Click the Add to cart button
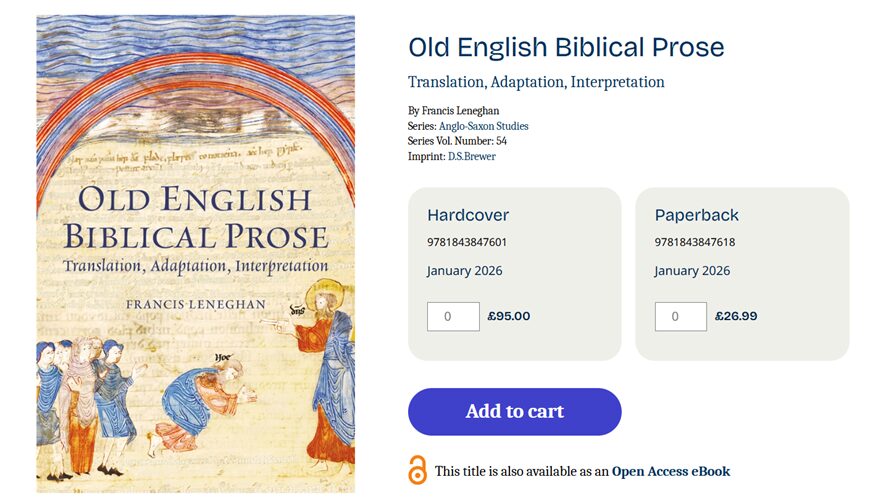 [514, 411]
